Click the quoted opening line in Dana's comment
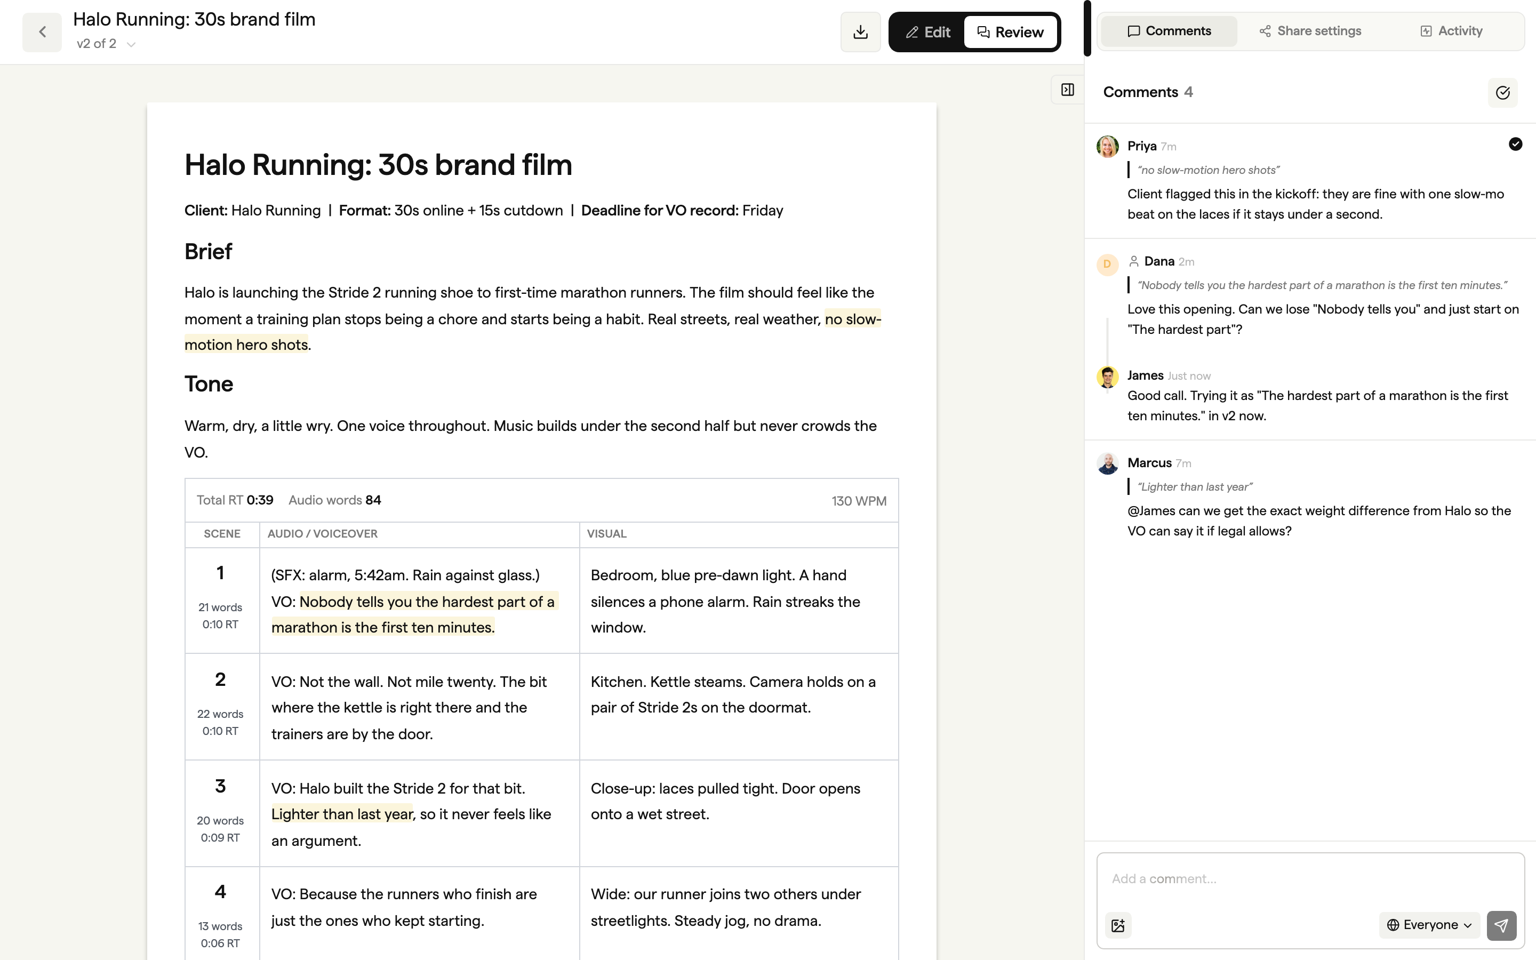Image resolution: width=1536 pixels, height=960 pixels. coord(1322,286)
